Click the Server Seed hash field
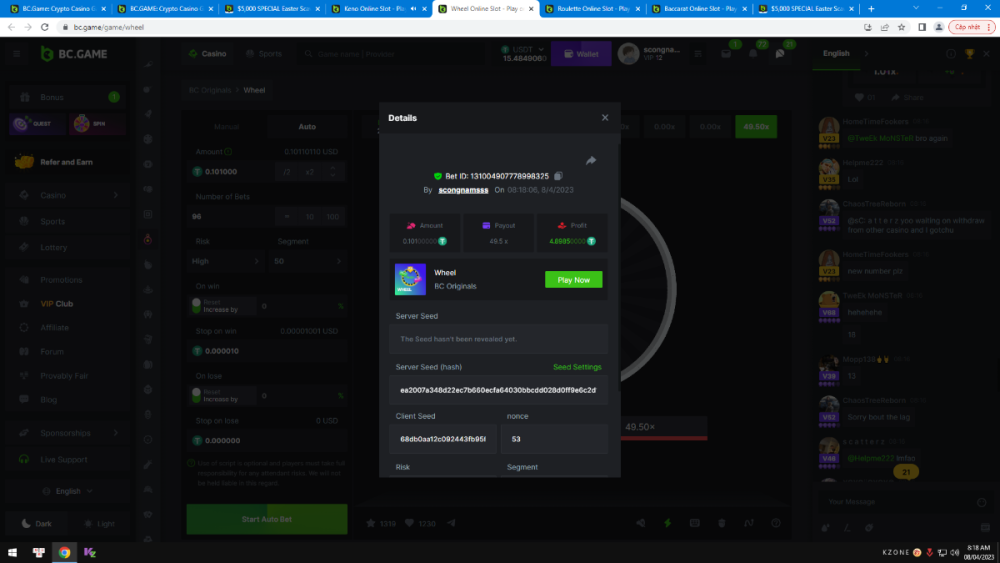Screen dimensions: 1000x563 coord(498,390)
